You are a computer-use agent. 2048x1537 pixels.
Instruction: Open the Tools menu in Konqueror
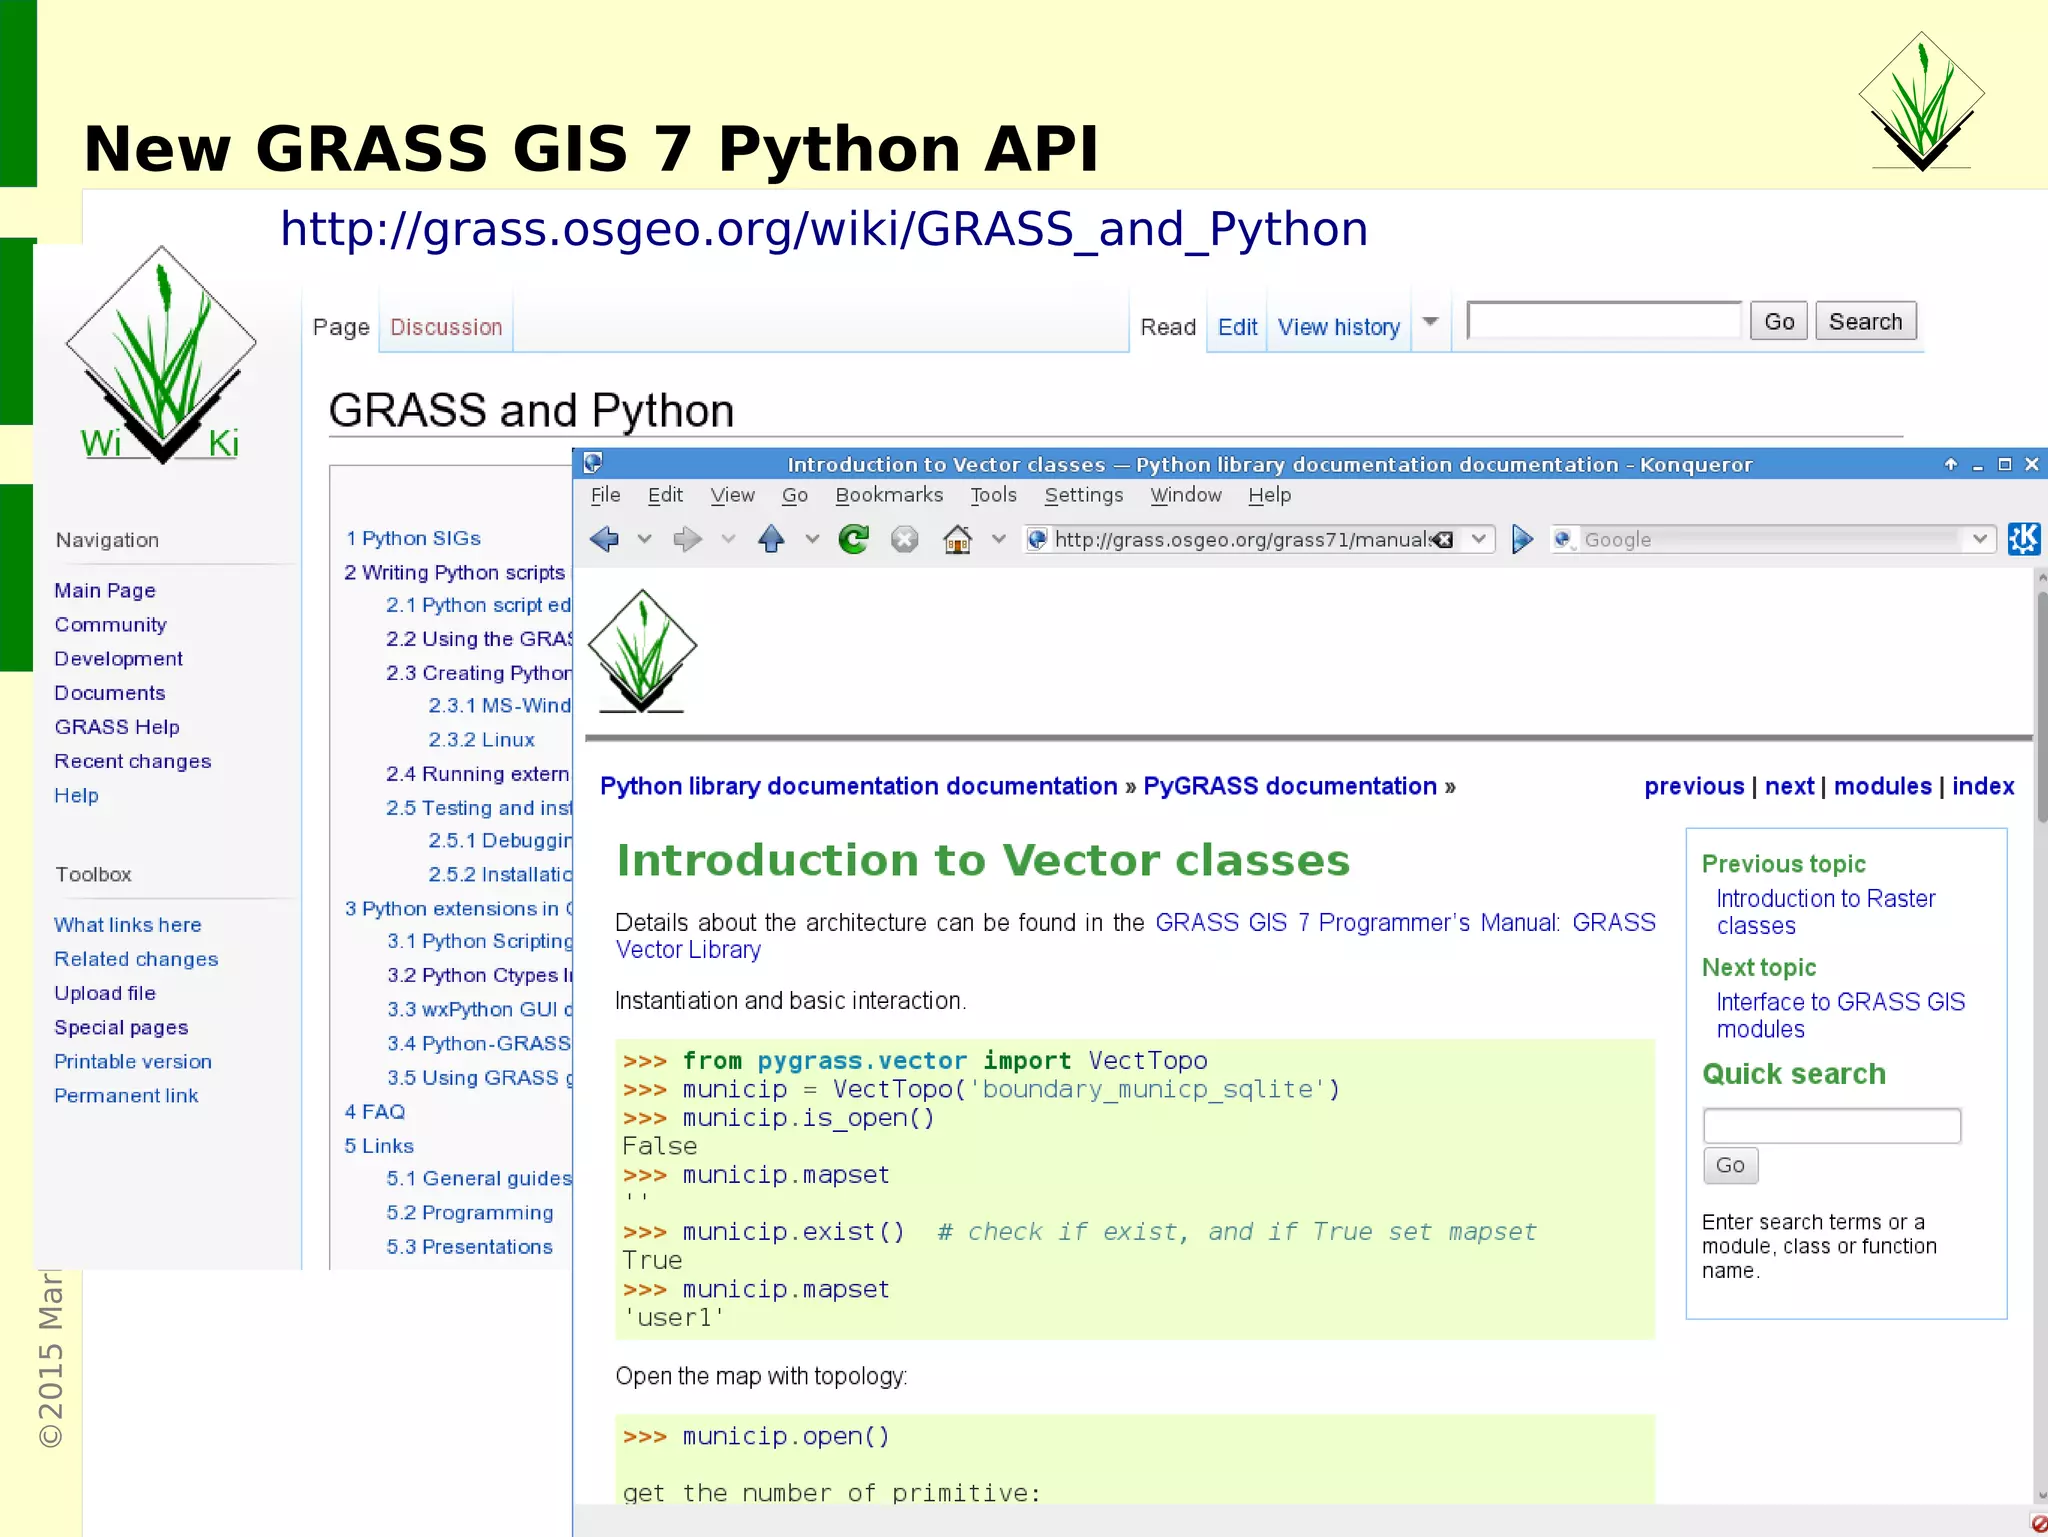[993, 495]
